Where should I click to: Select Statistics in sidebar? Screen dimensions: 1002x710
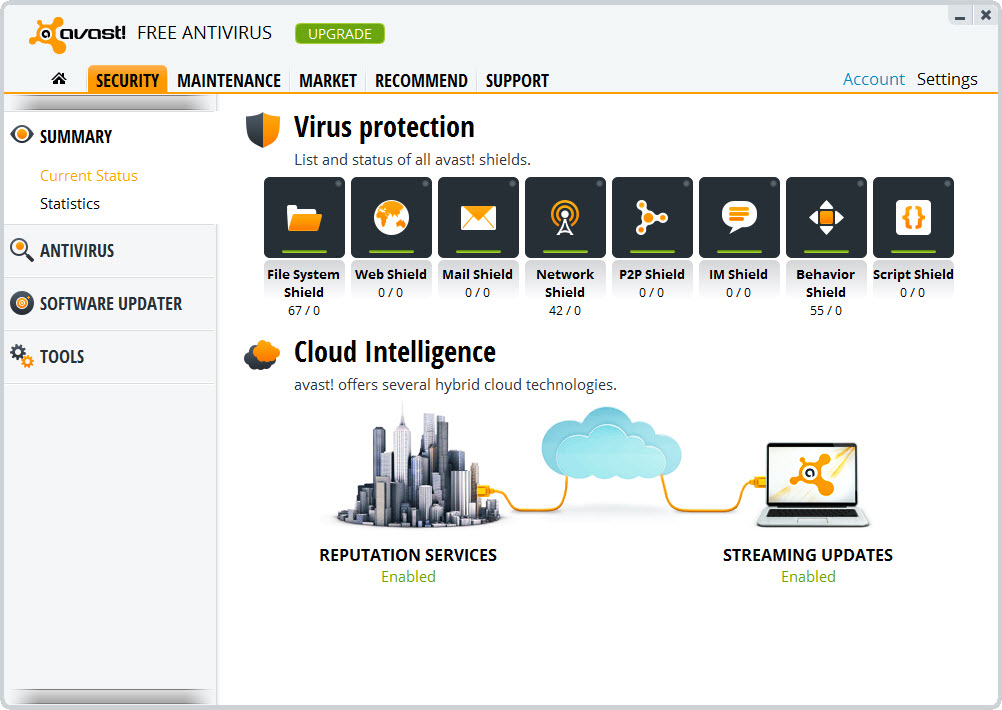pos(70,204)
